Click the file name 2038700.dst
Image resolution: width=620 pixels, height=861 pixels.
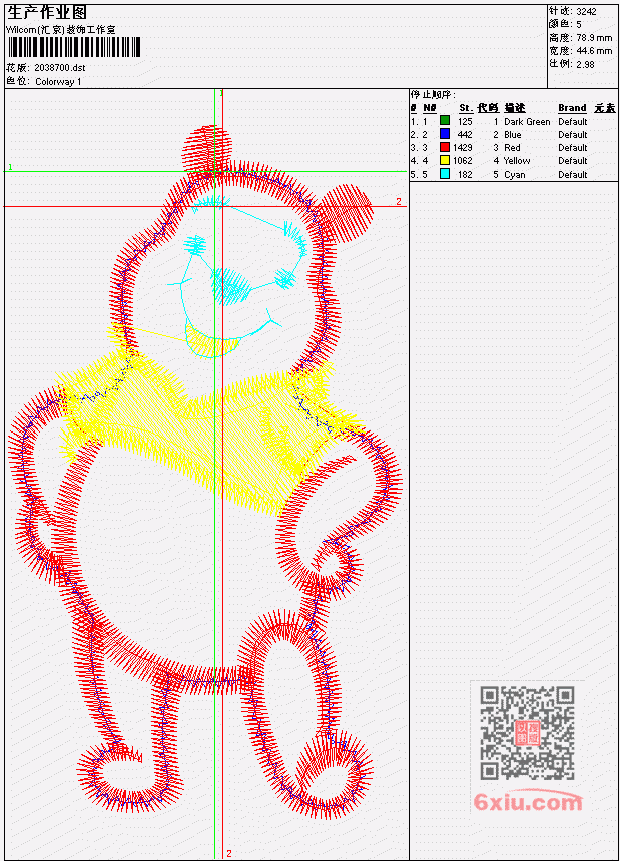pyautogui.click(x=60, y=68)
